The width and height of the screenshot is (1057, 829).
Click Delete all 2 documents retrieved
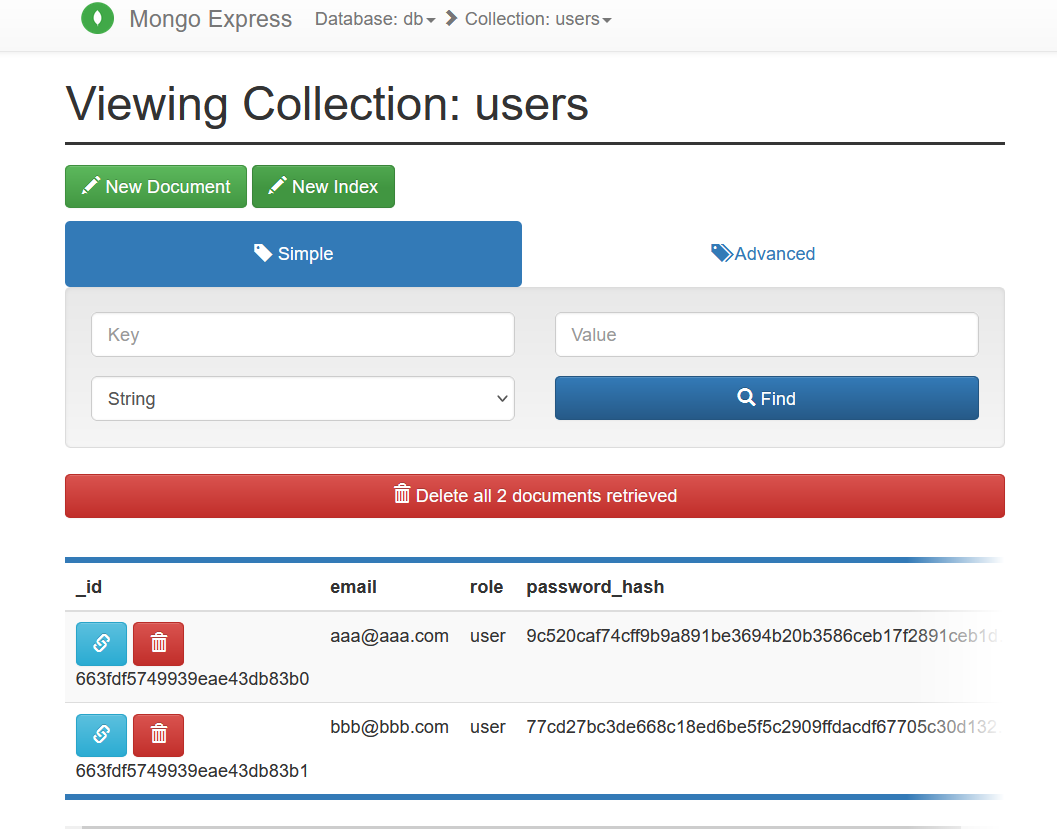coord(535,496)
